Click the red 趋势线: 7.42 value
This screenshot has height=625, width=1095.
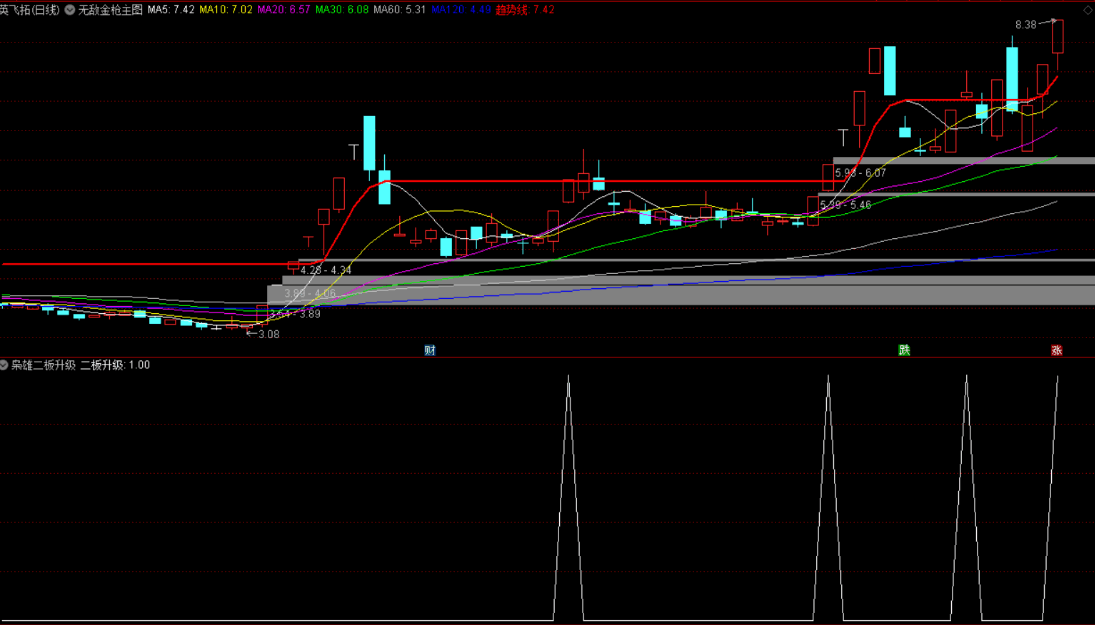tap(525, 10)
